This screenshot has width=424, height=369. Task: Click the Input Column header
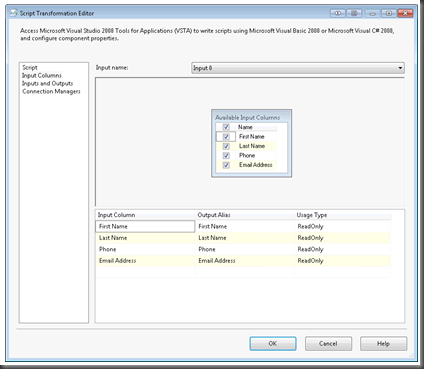145,215
